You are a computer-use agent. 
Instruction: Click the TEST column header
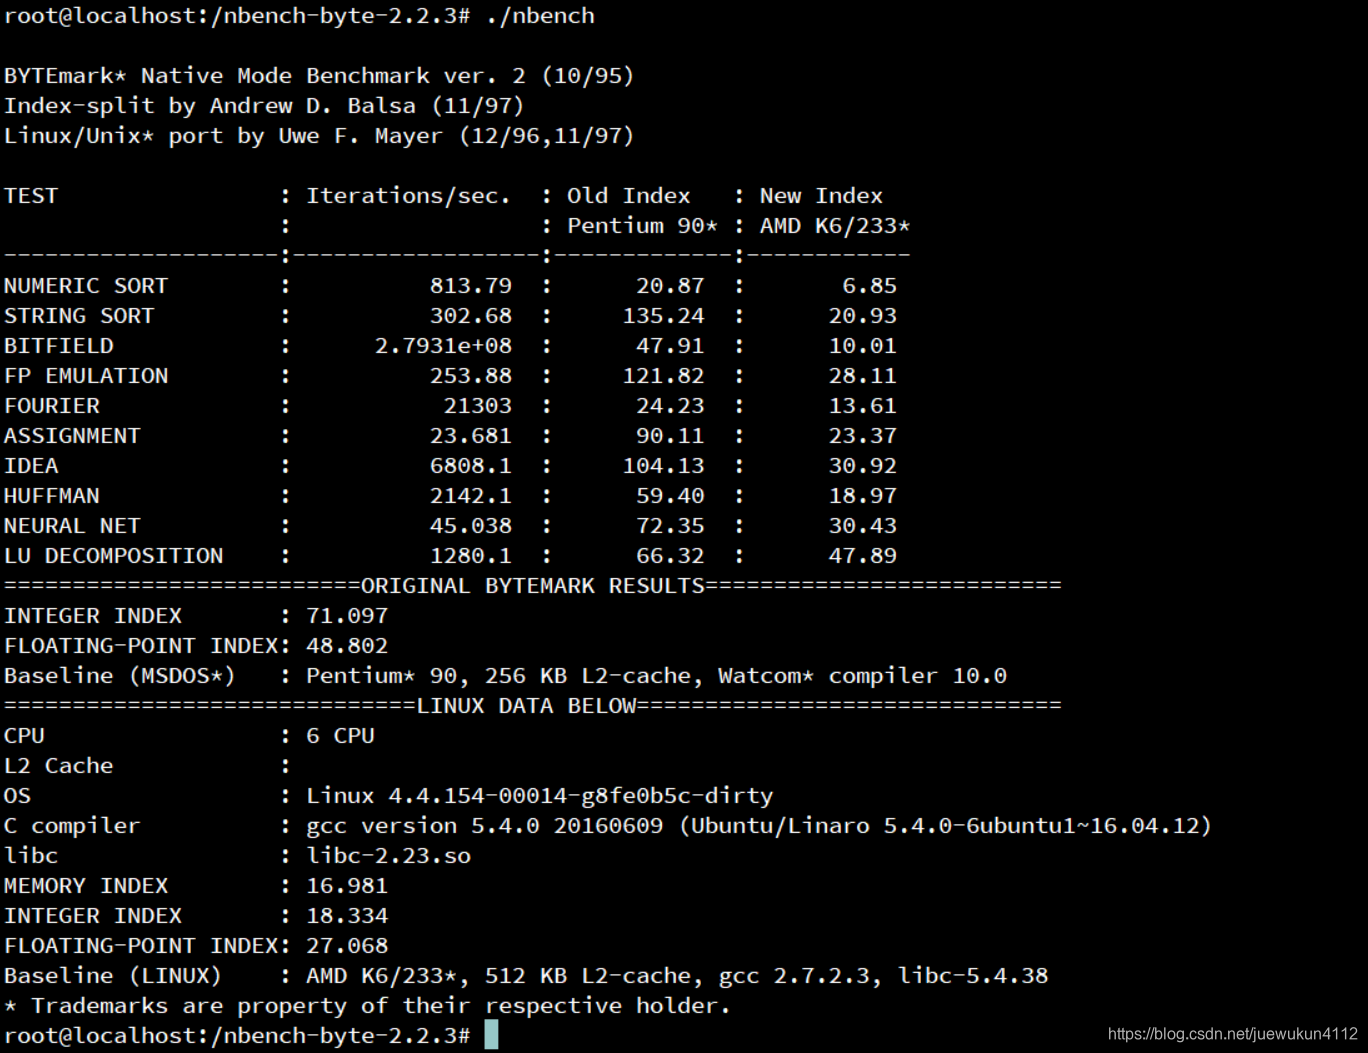(x=31, y=196)
